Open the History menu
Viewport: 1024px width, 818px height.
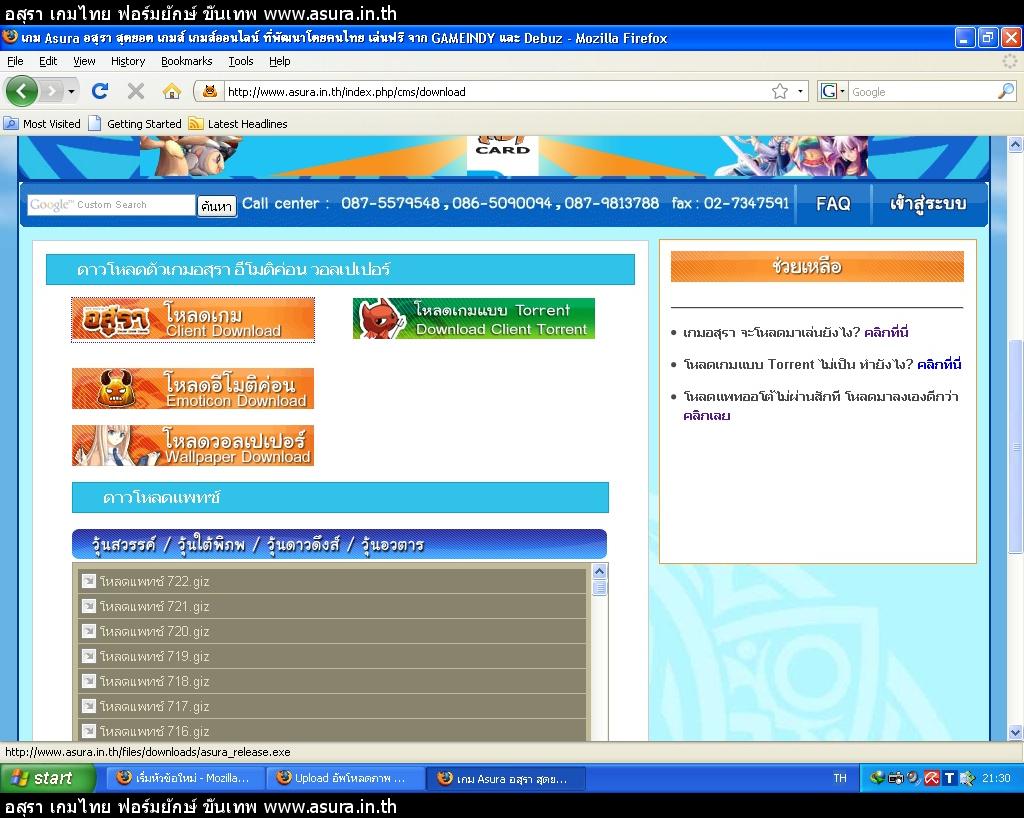tap(128, 61)
